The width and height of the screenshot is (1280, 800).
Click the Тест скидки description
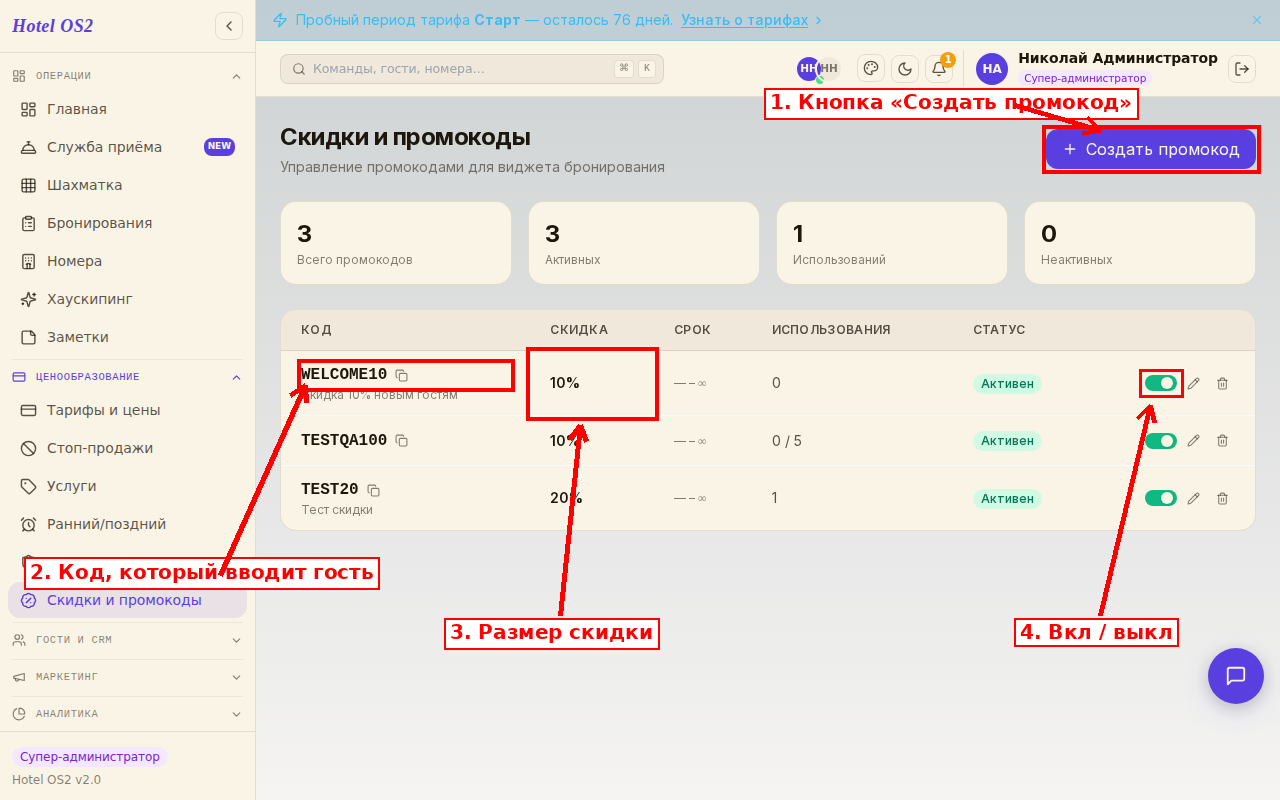(x=337, y=510)
